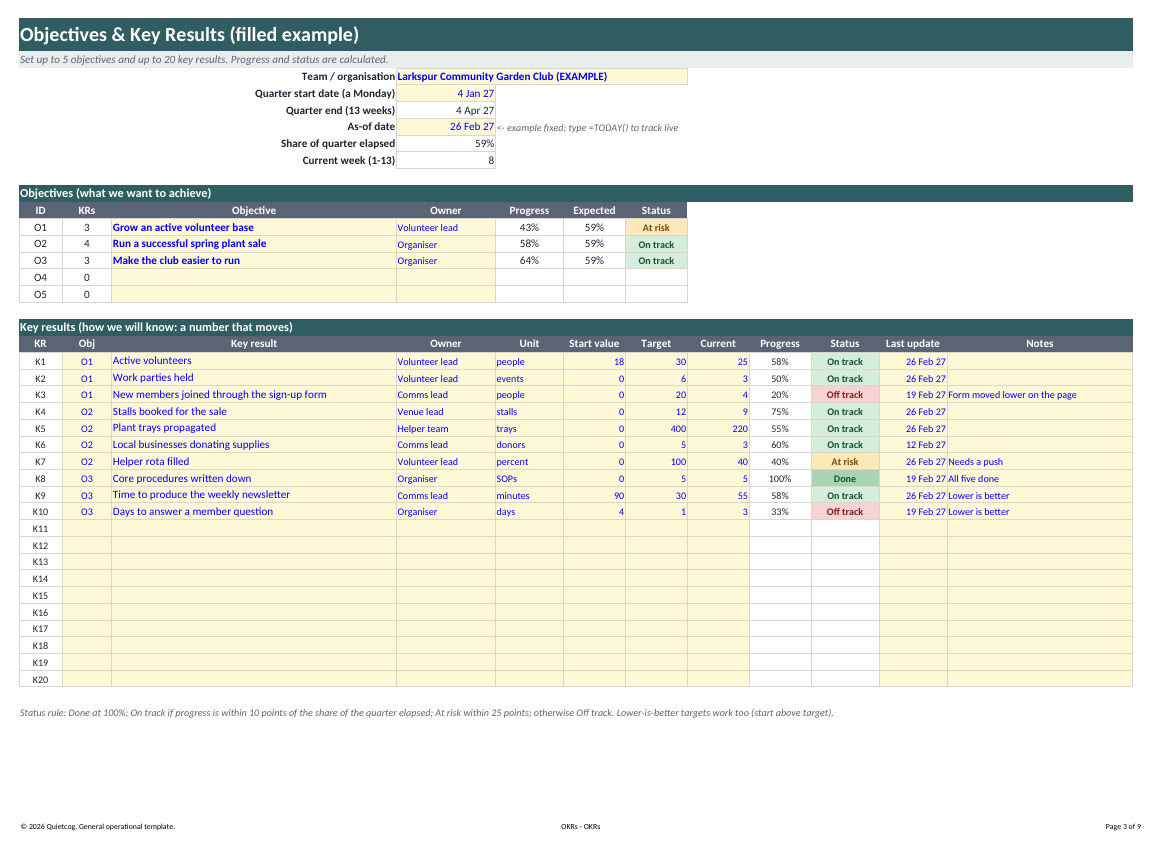Click the Last update column header

[913, 344]
